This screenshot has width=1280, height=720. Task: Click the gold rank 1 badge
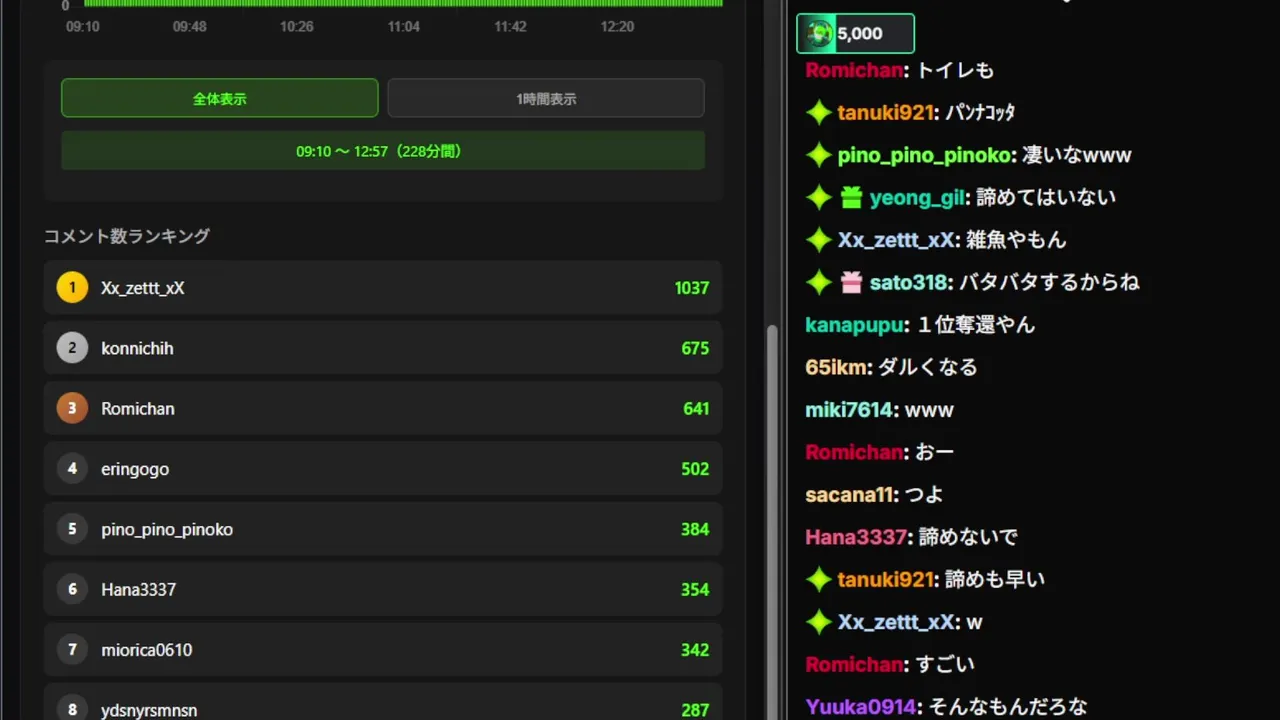72,288
